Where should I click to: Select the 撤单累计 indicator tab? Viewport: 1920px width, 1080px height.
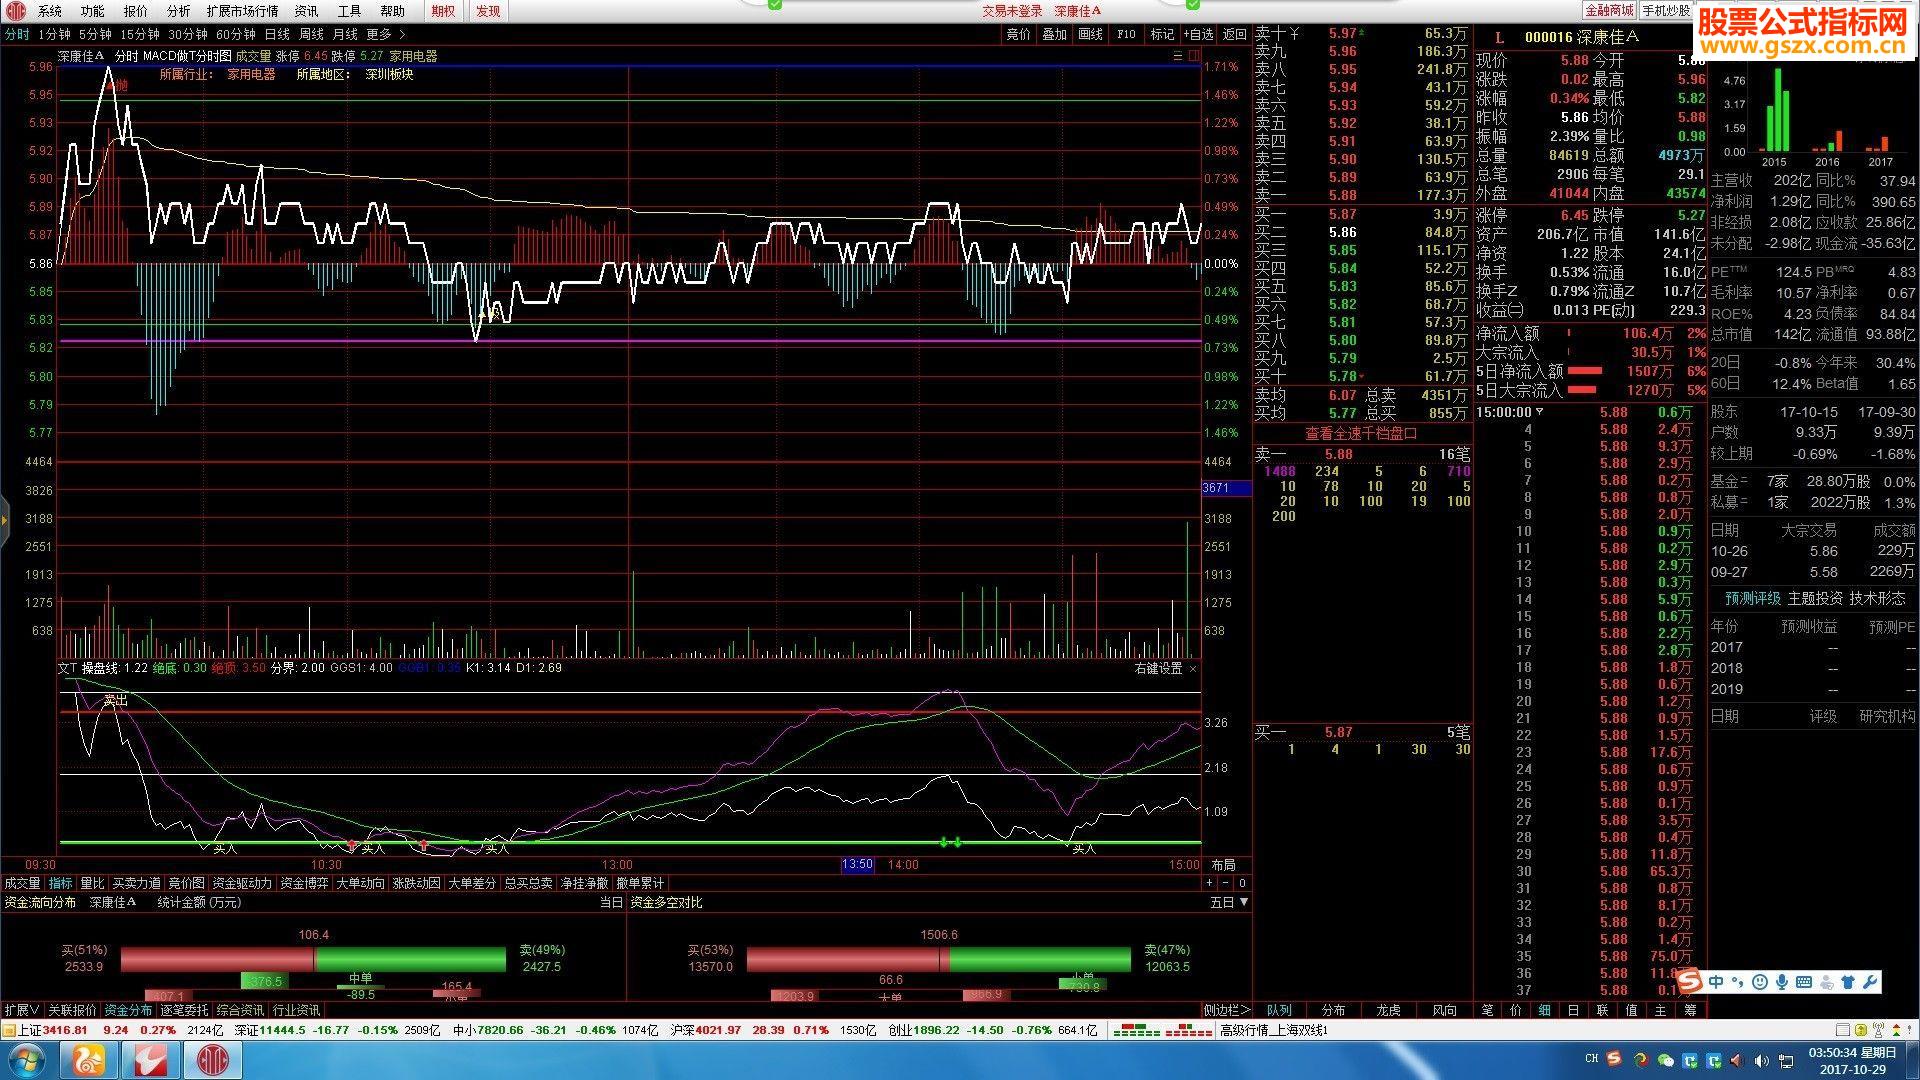pyautogui.click(x=640, y=883)
